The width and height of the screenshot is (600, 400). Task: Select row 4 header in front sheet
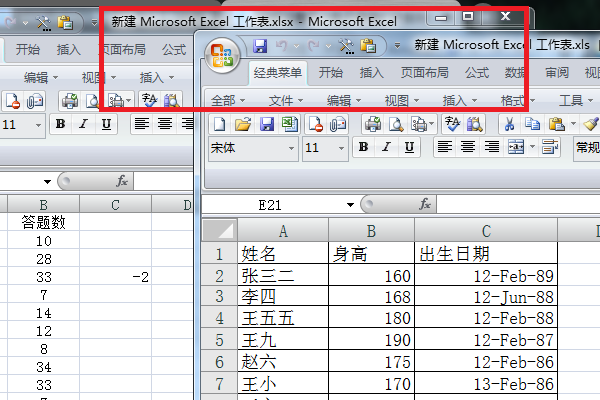(x=220, y=318)
